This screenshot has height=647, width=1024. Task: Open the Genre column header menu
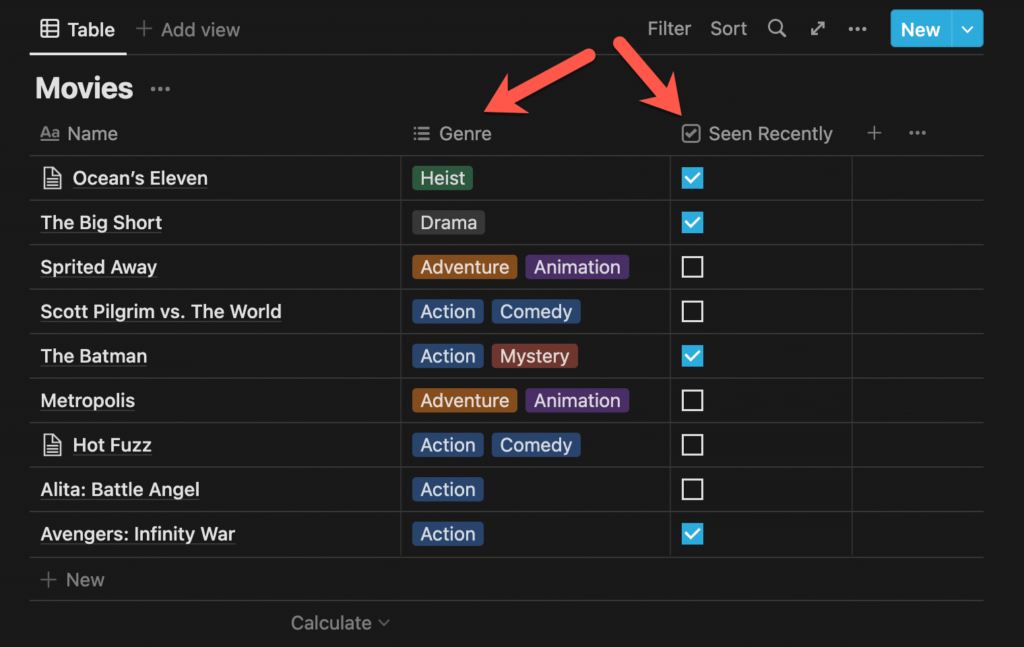point(453,134)
